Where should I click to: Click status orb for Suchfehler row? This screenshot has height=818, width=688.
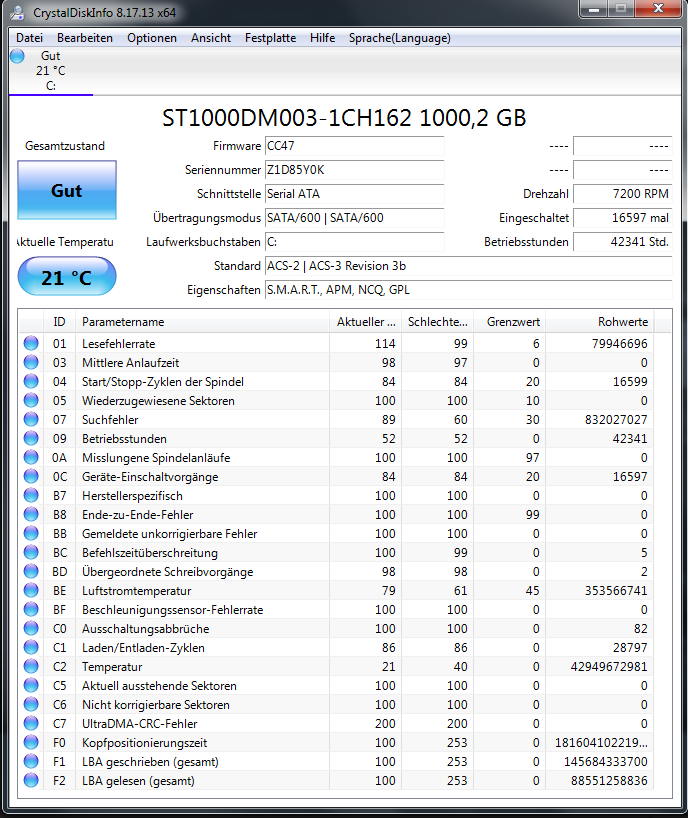coord(31,419)
